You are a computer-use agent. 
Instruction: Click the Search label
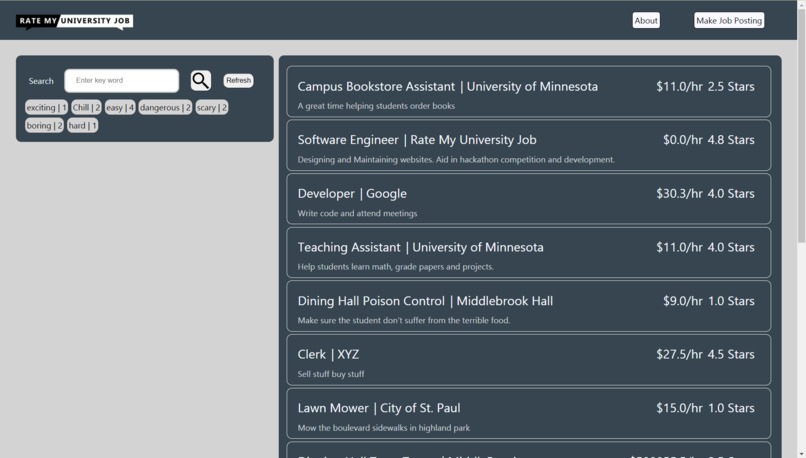pyautogui.click(x=41, y=81)
